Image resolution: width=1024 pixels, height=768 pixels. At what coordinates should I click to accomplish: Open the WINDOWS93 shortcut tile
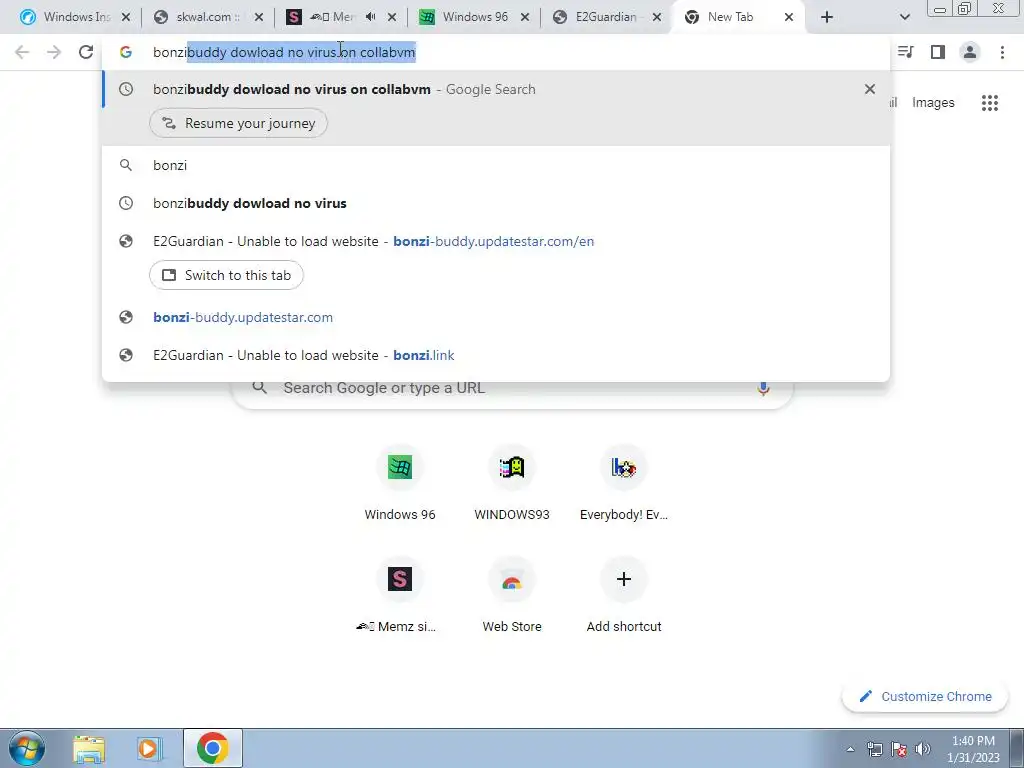[511, 484]
